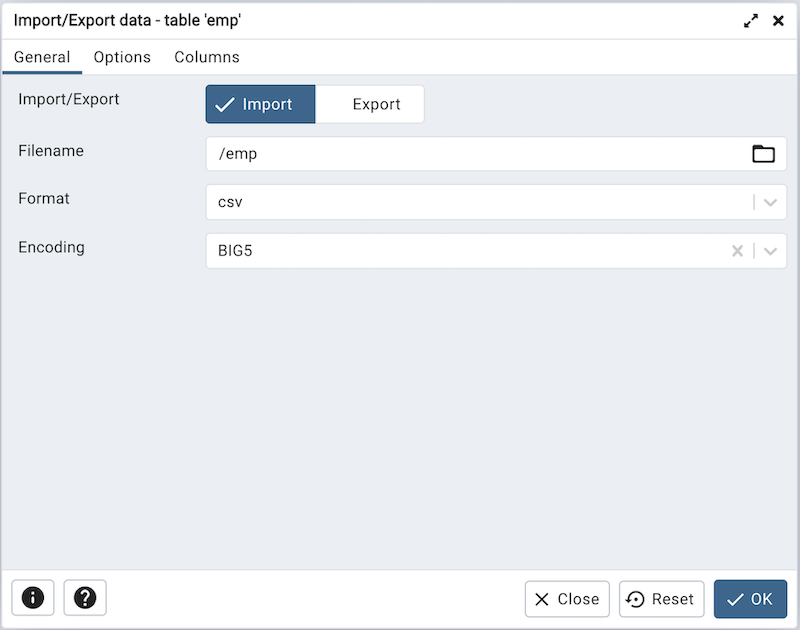This screenshot has height=630, width=800.
Task: Clear the BIG5 encoding with the x icon
Action: 737,250
